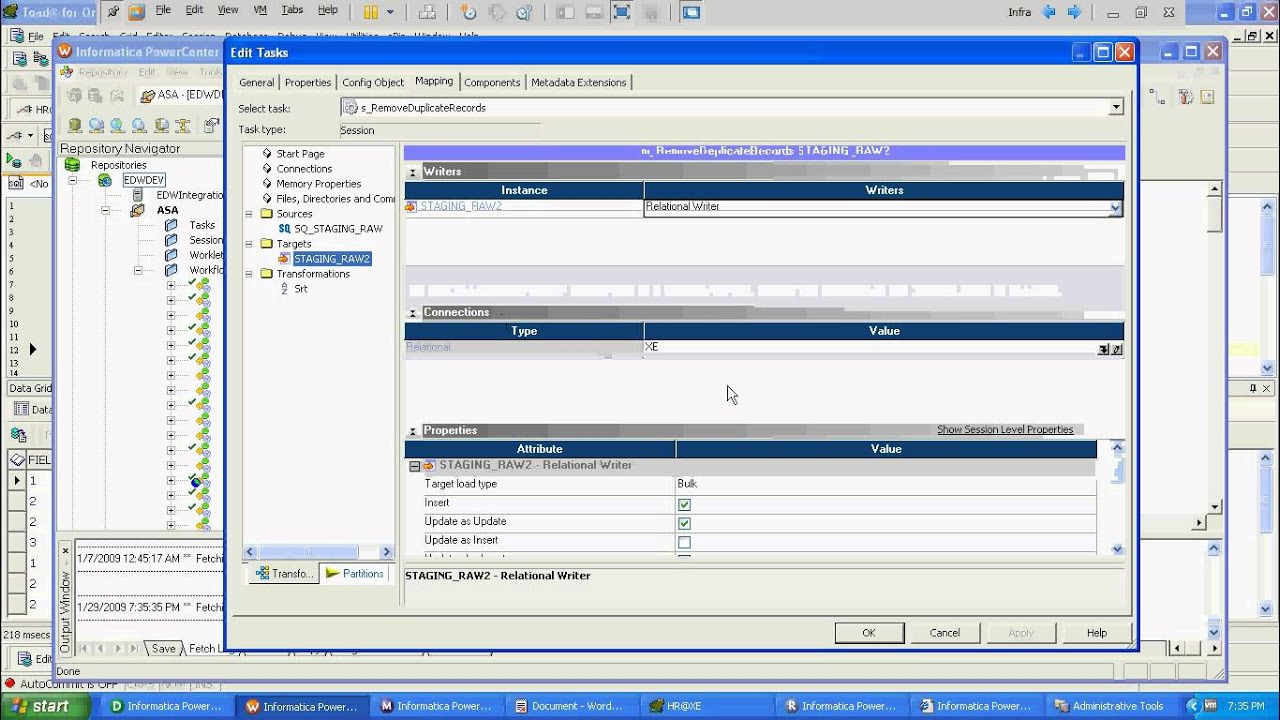1280x720 pixels.
Task: Select the STAGING_RAW2 target node
Action: pyautogui.click(x=332, y=259)
